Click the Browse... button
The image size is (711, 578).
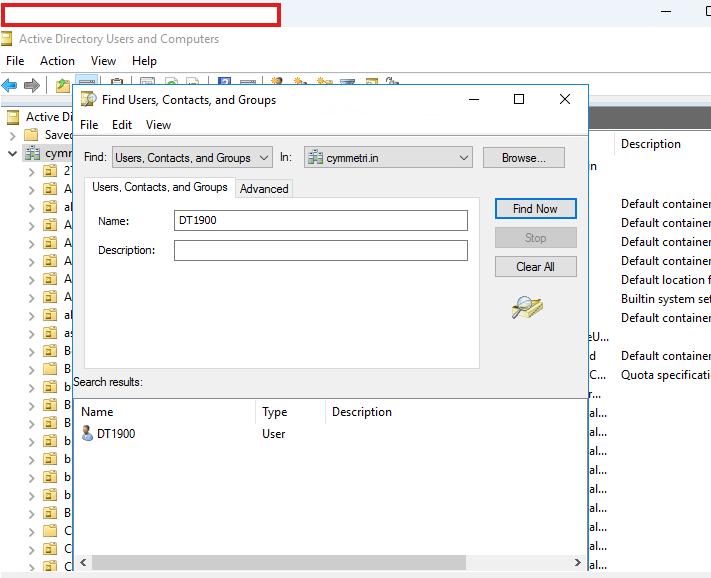[524, 157]
